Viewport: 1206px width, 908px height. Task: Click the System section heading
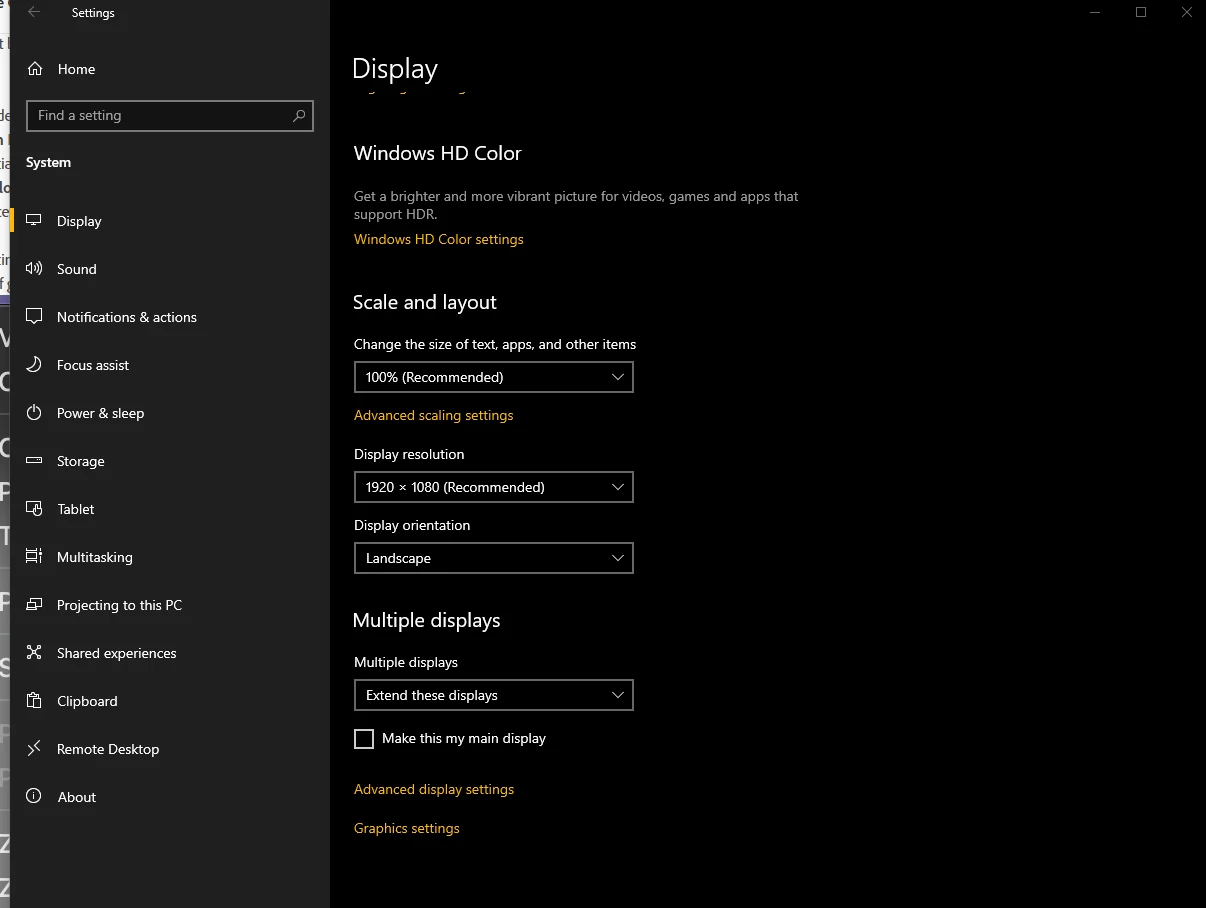tap(49, 162)
